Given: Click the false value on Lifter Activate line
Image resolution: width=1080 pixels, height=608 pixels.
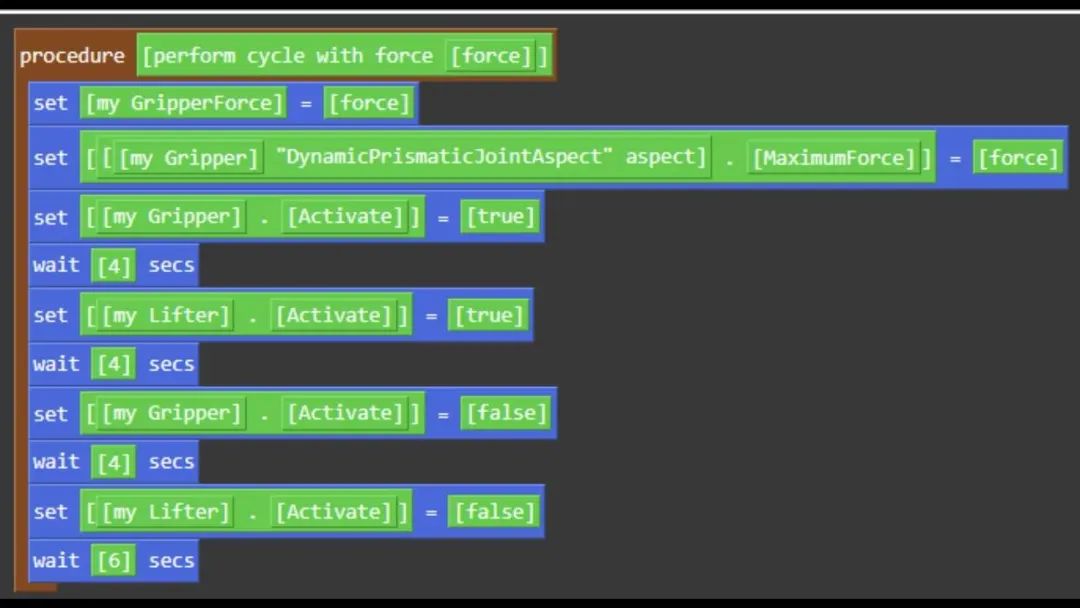Looking at the screenshot, I should click(x=494, y=511).
